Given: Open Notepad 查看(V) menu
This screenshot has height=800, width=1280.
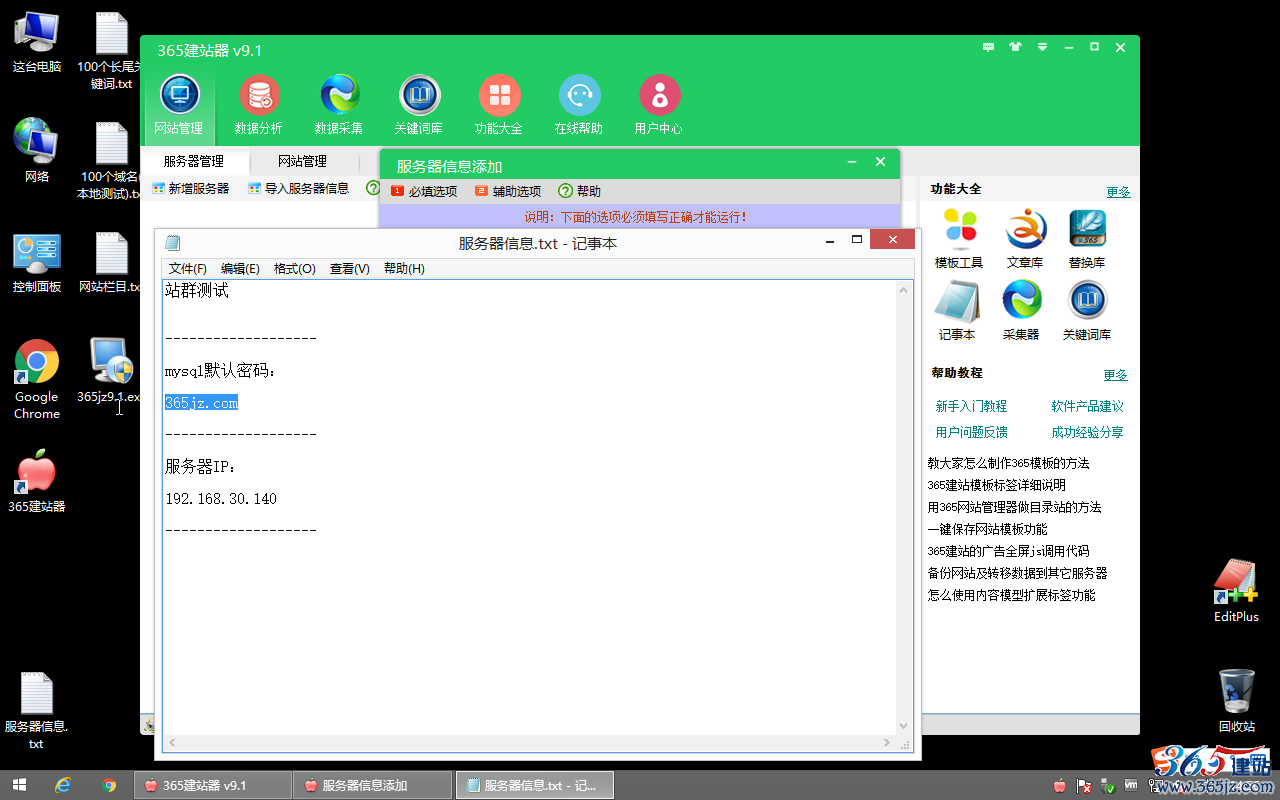Looking at the screenshot, I should [x=350, y=269].
